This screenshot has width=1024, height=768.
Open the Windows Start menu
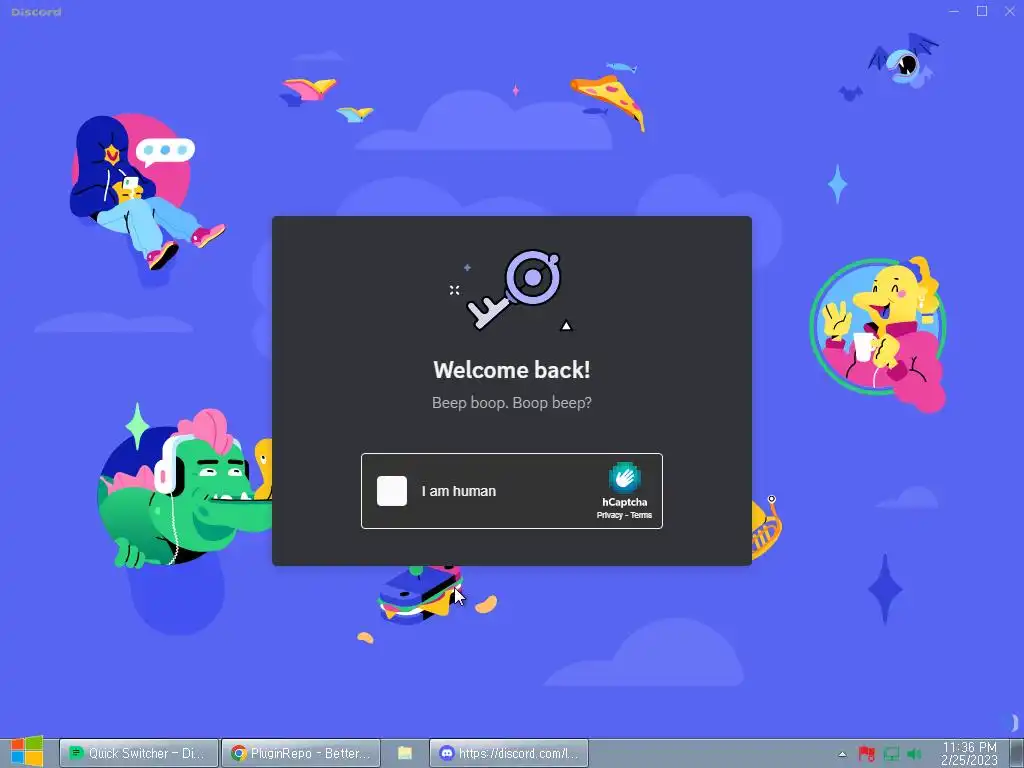[x=27, y=752]
